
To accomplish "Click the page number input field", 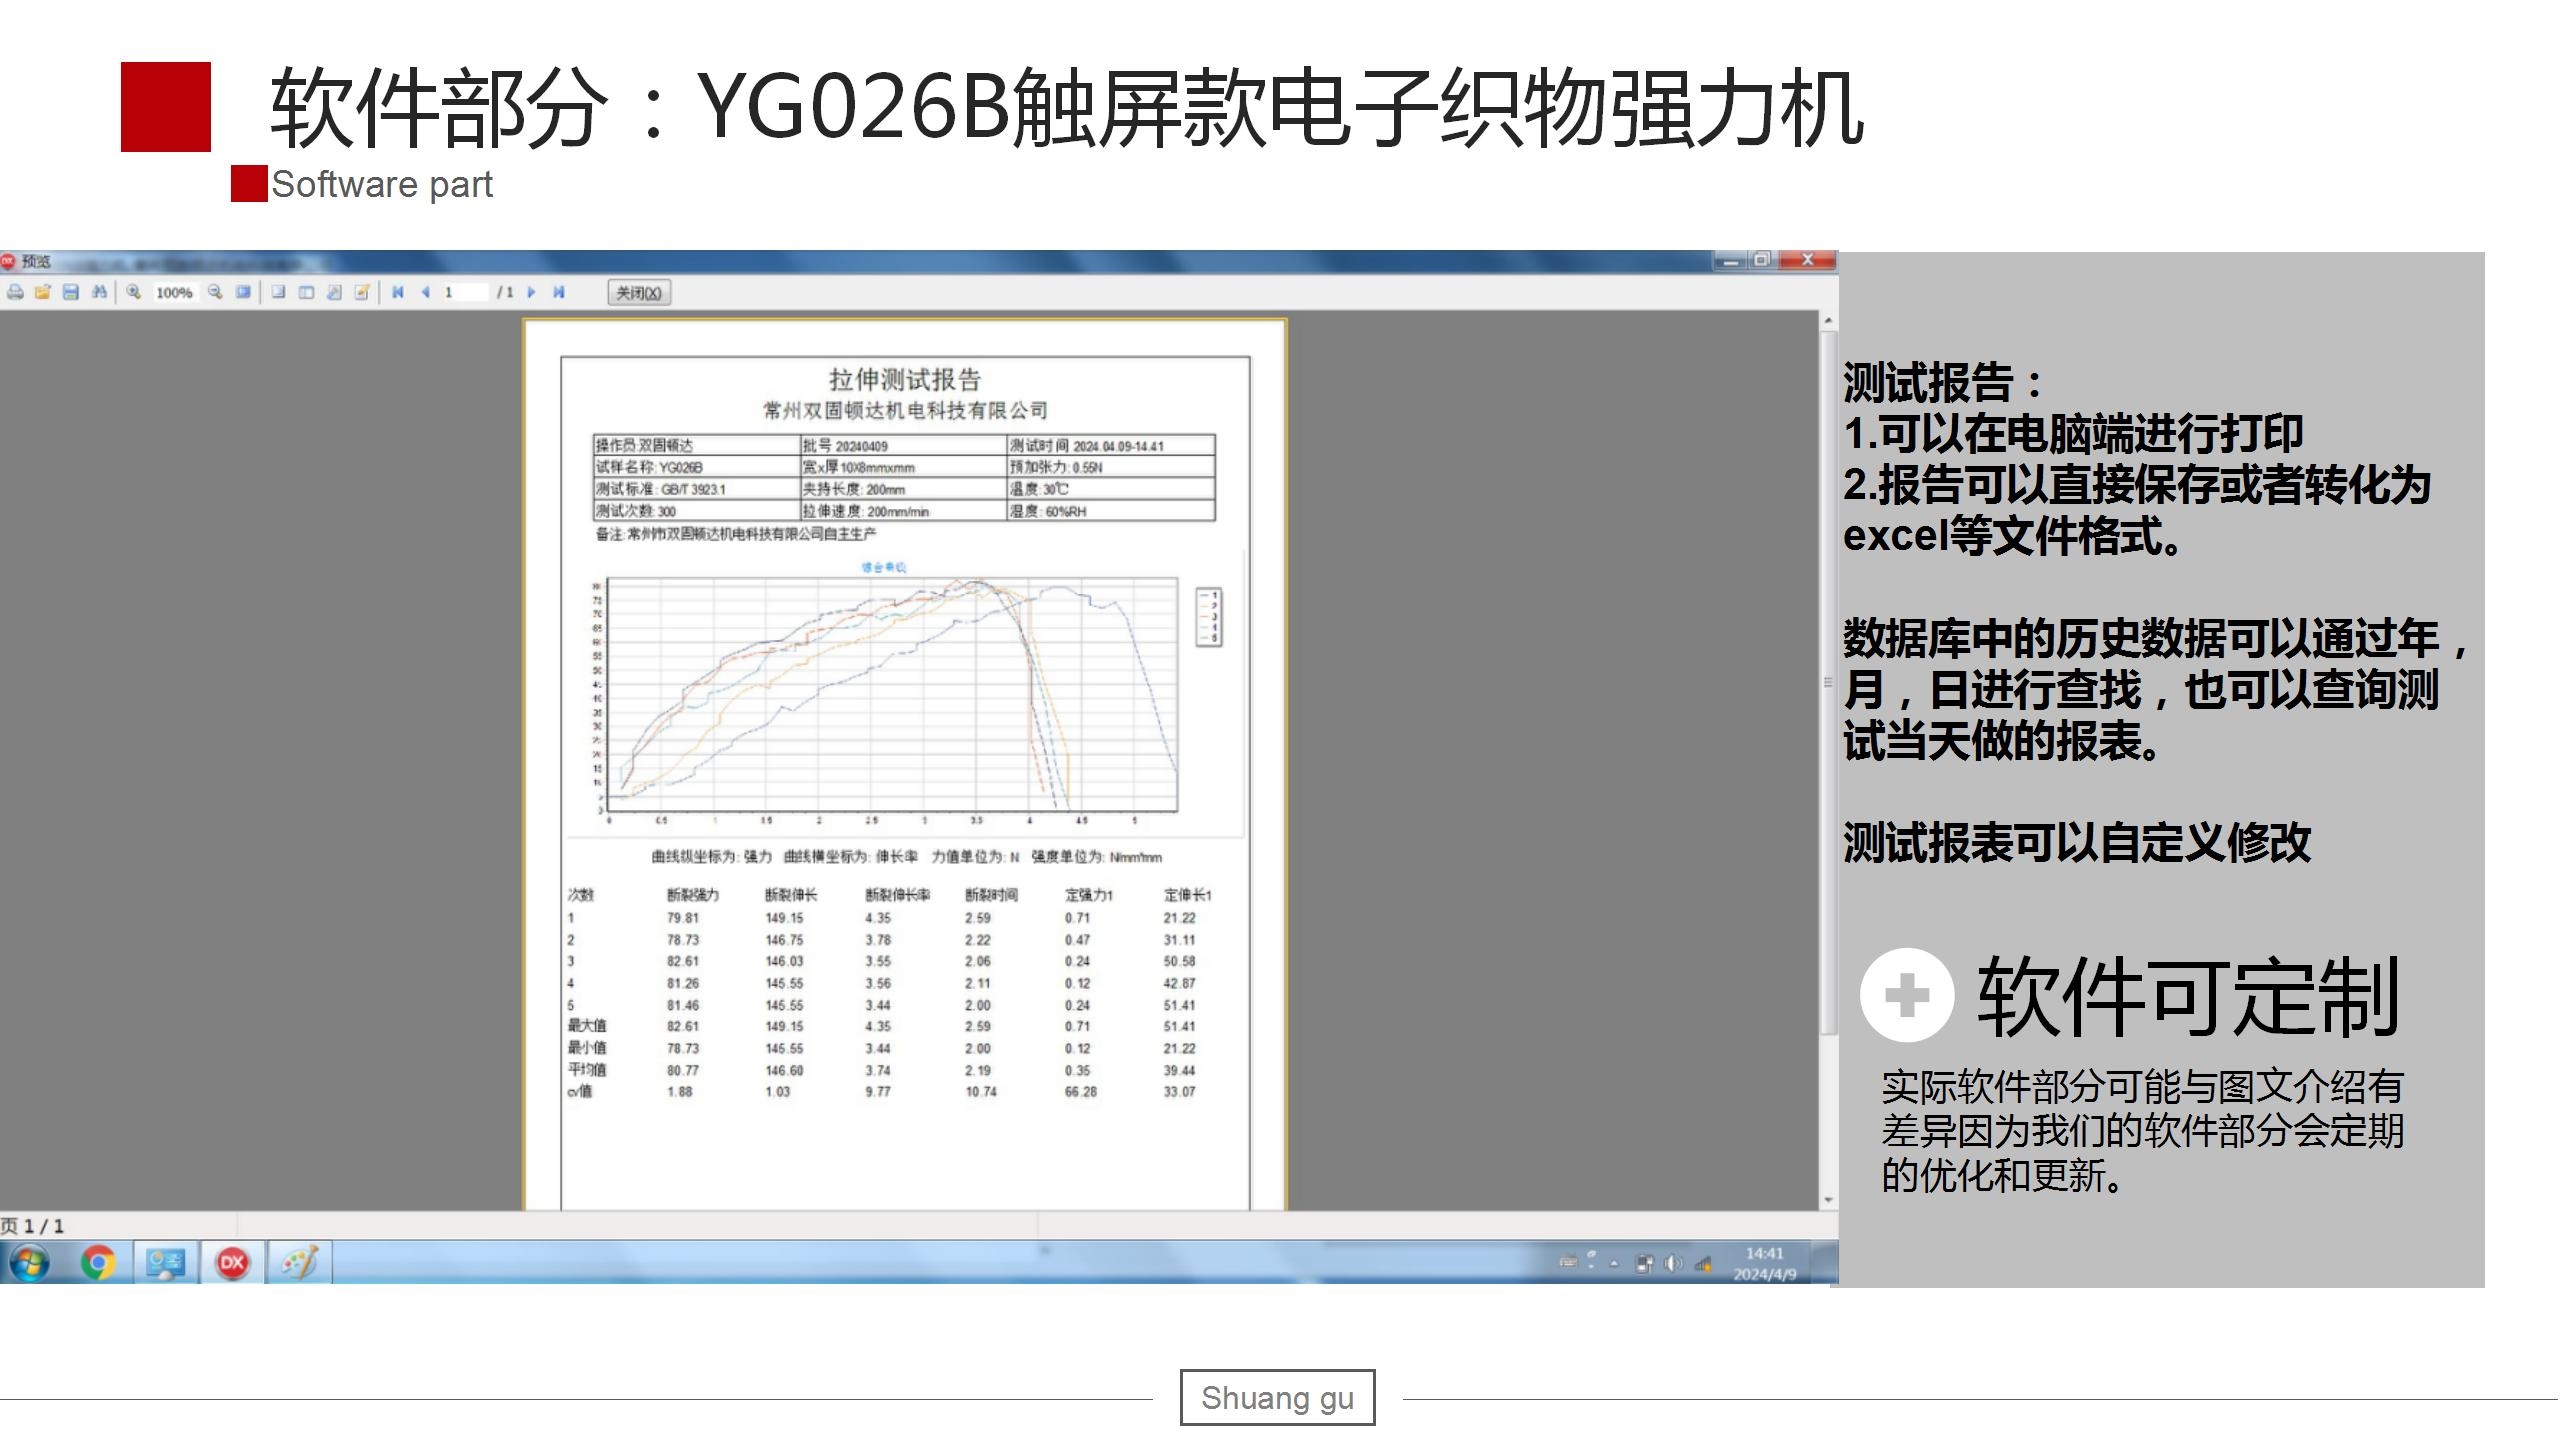I will click(462, 292).
